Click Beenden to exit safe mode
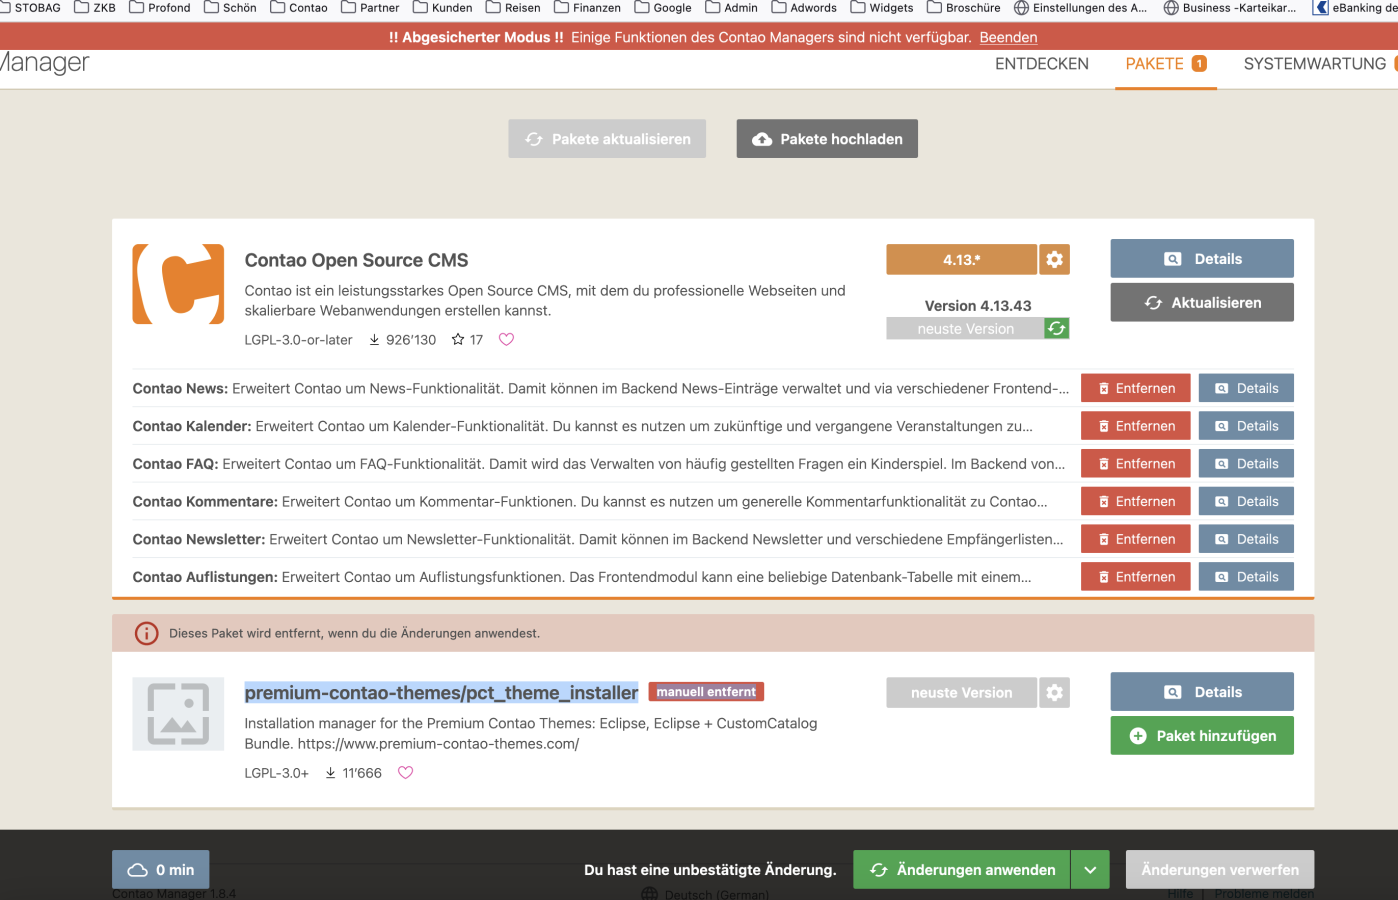 [1008, 37]
